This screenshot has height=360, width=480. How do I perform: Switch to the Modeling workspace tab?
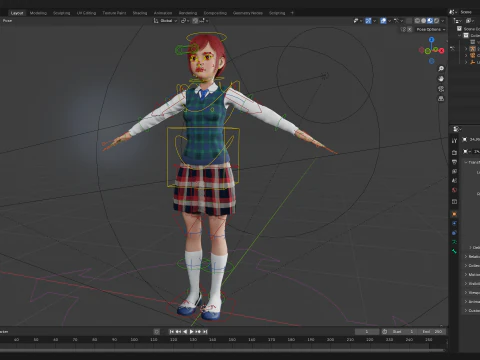pos(38,13)
